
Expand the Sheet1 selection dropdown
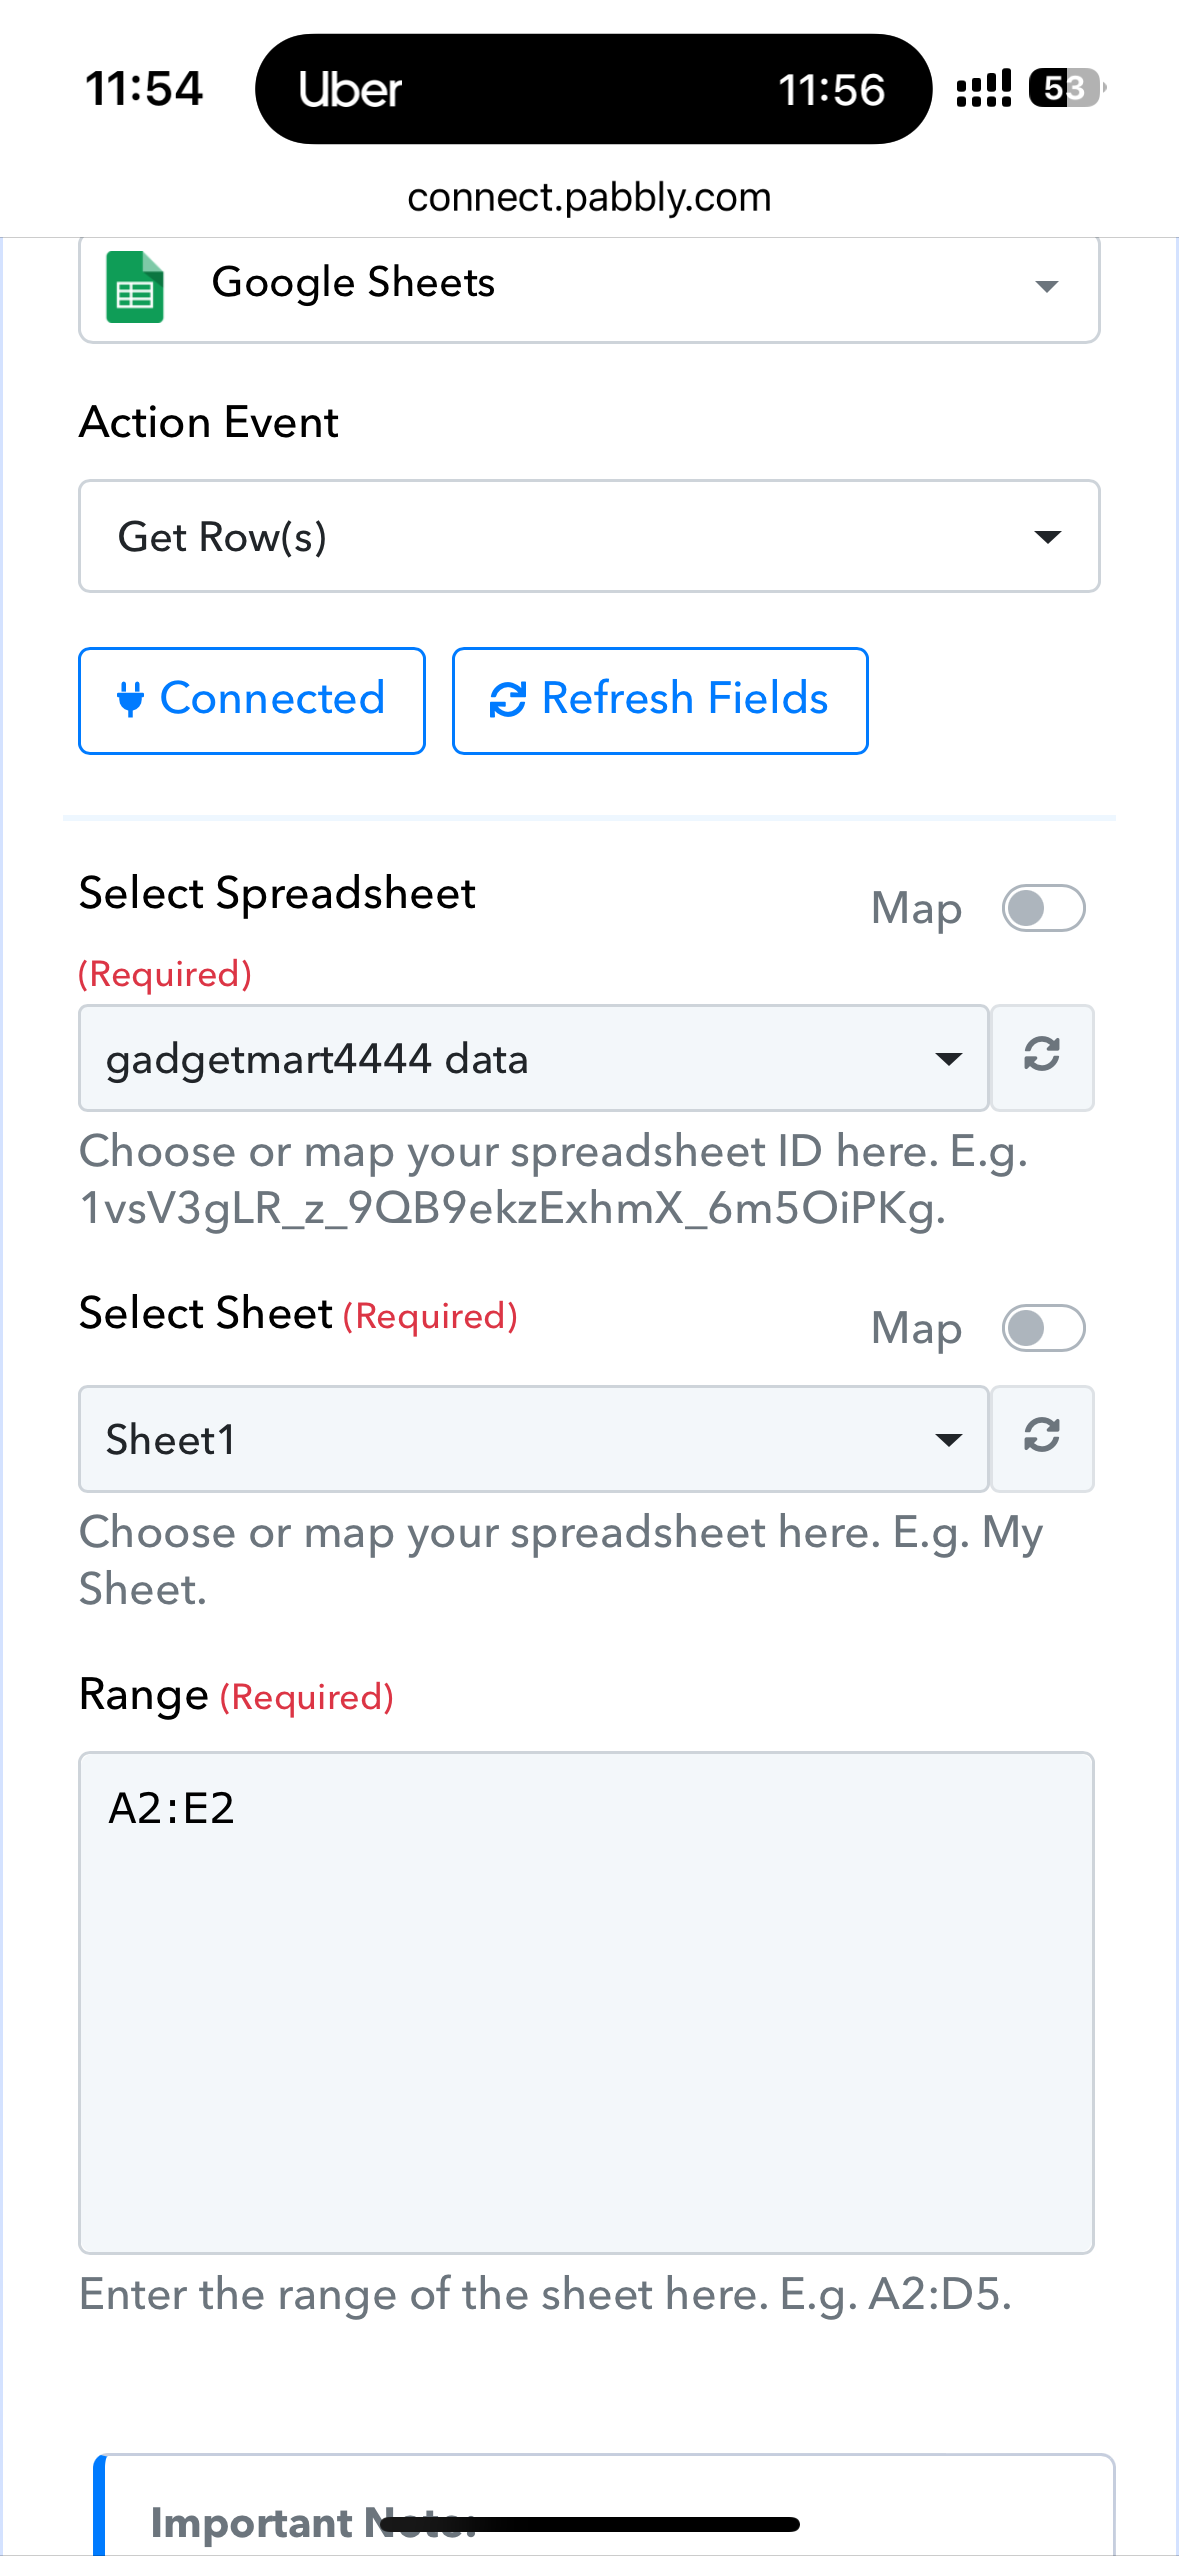(534, 1439)
